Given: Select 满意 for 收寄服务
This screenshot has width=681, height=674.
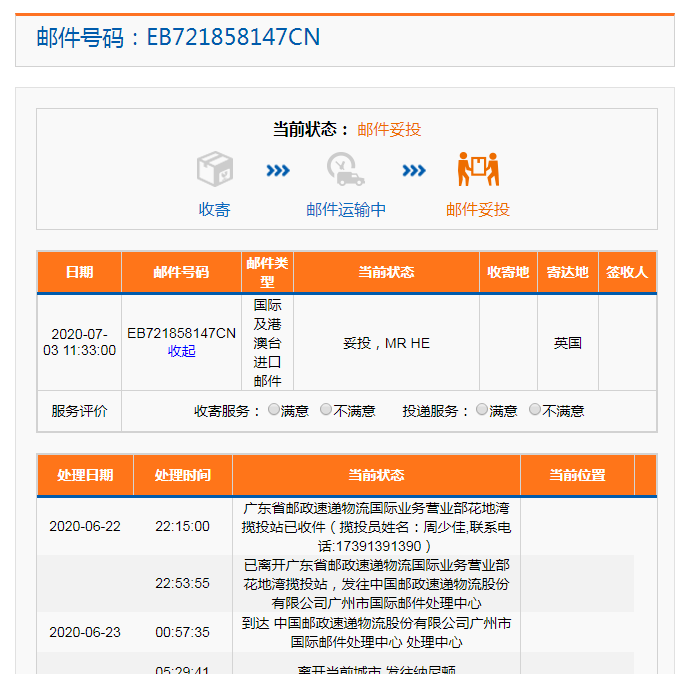Looking at the screenshot, I should coord(274,409).
